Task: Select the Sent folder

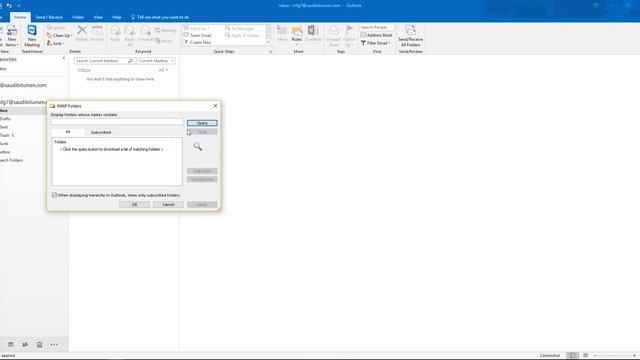Action: [x=4, y=127]
